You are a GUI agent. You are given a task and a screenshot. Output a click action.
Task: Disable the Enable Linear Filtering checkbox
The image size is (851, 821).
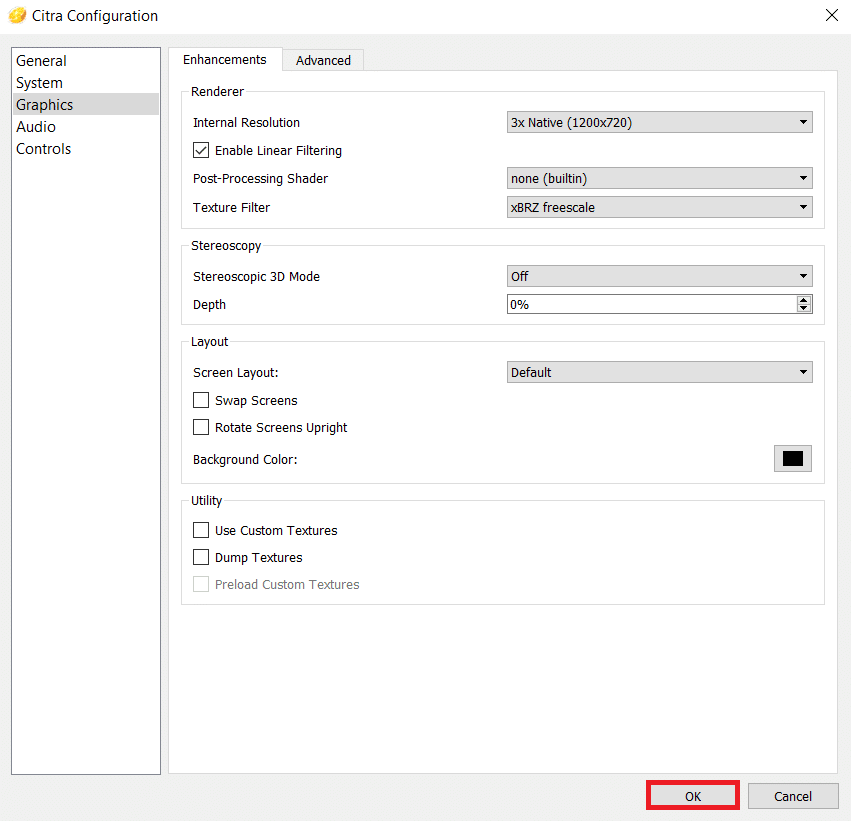point(201,151)
